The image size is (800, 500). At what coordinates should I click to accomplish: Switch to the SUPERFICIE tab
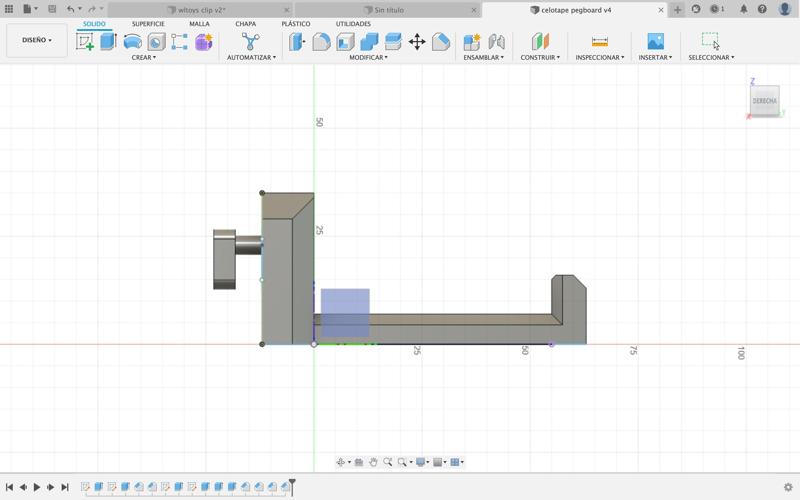coord(148,24)
